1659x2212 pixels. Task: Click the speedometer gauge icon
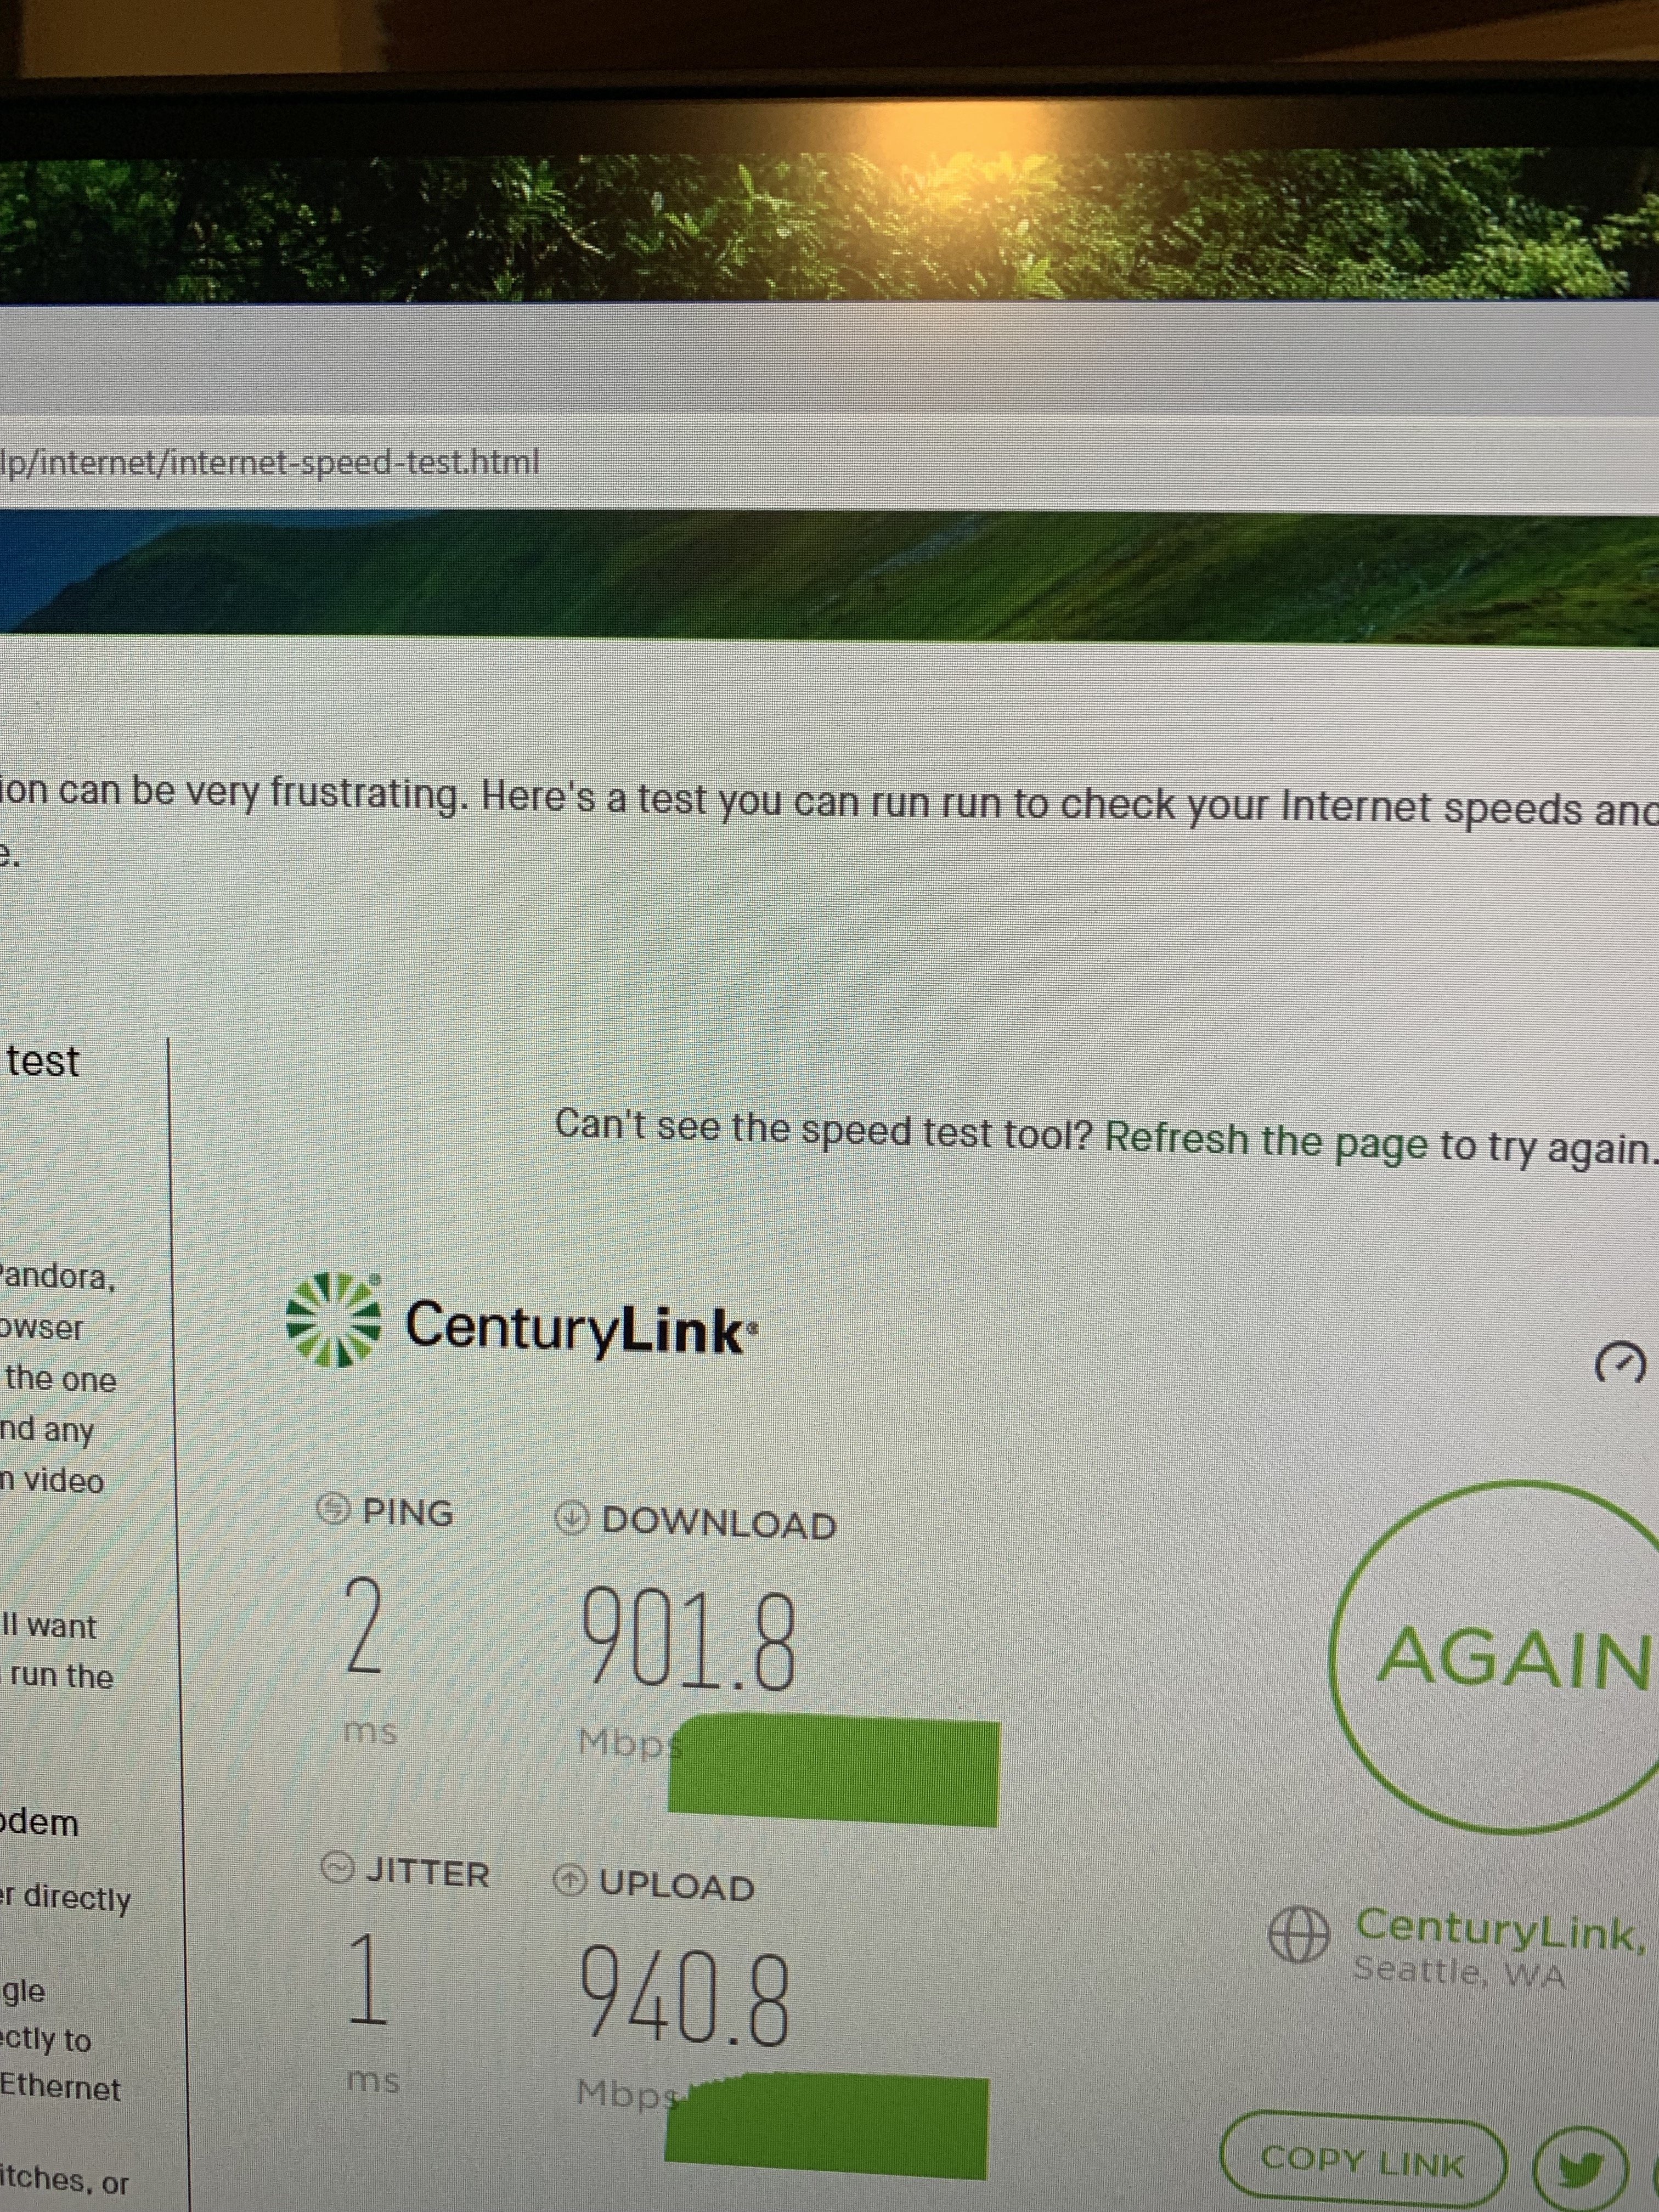pyautogui.click(x=1619, y=1364)
